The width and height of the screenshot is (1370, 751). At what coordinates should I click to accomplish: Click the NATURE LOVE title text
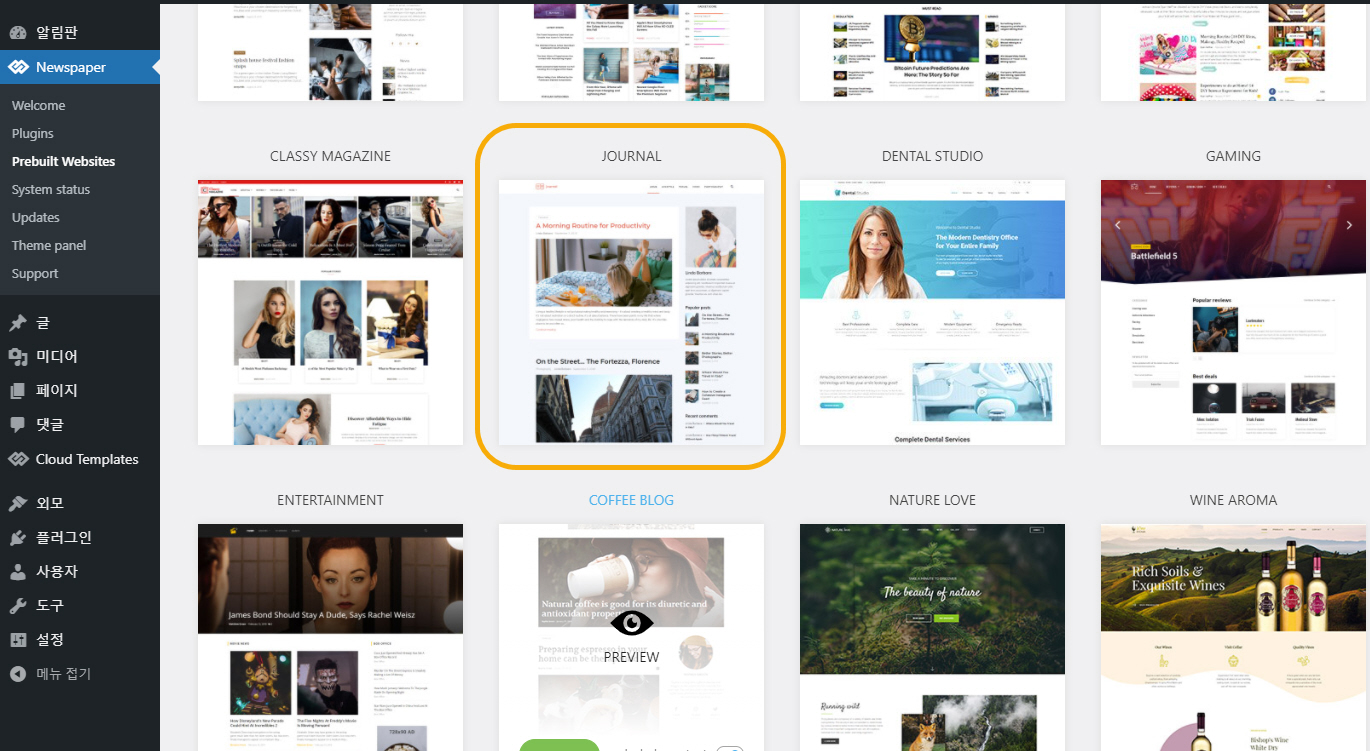point(932,500)
